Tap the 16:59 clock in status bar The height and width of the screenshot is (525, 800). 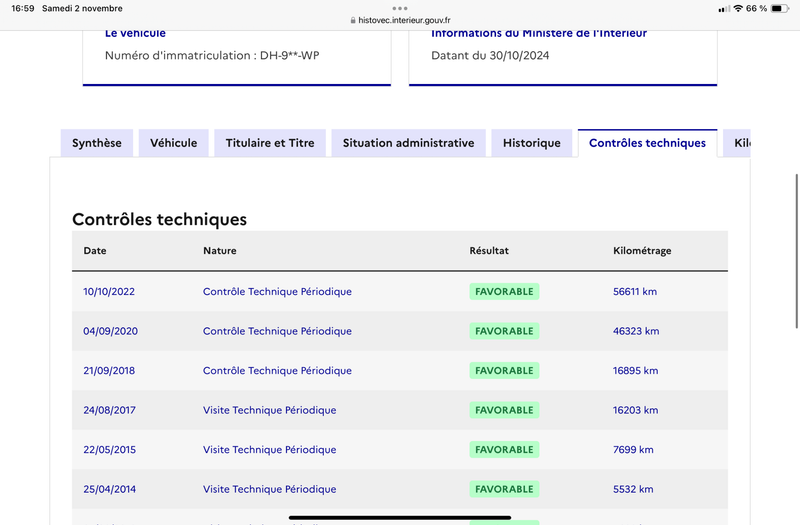[x=23, y=8]
